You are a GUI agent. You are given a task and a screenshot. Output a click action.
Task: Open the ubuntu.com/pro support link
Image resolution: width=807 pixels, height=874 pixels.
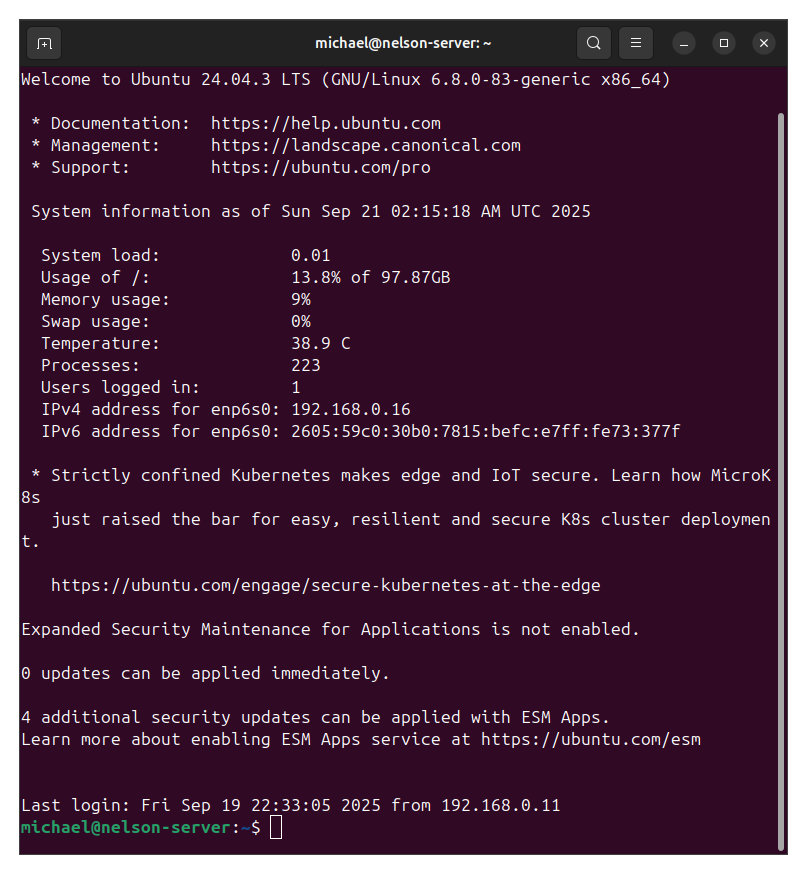320,168
